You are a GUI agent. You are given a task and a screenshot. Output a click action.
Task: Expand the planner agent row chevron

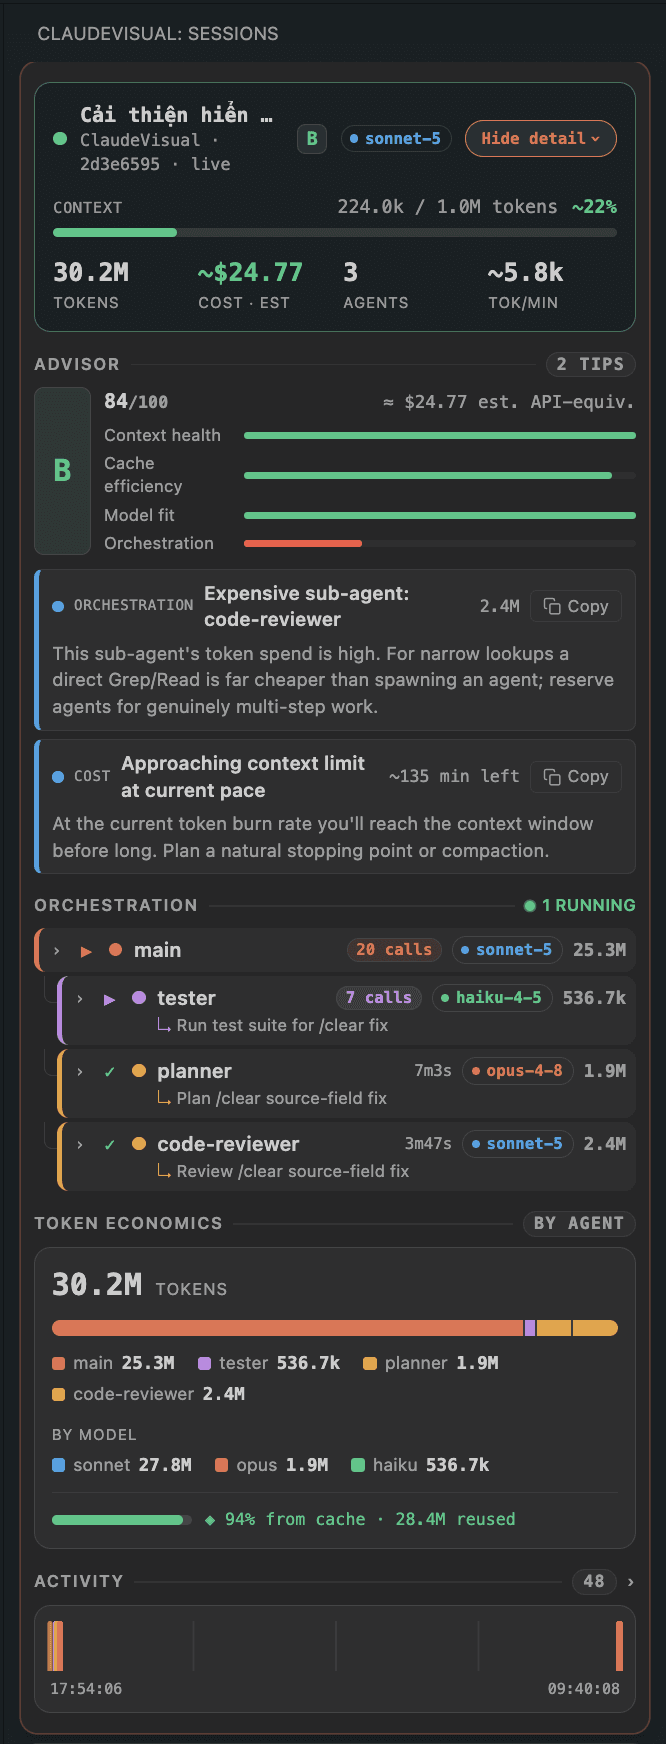(x=80, y=1072)
